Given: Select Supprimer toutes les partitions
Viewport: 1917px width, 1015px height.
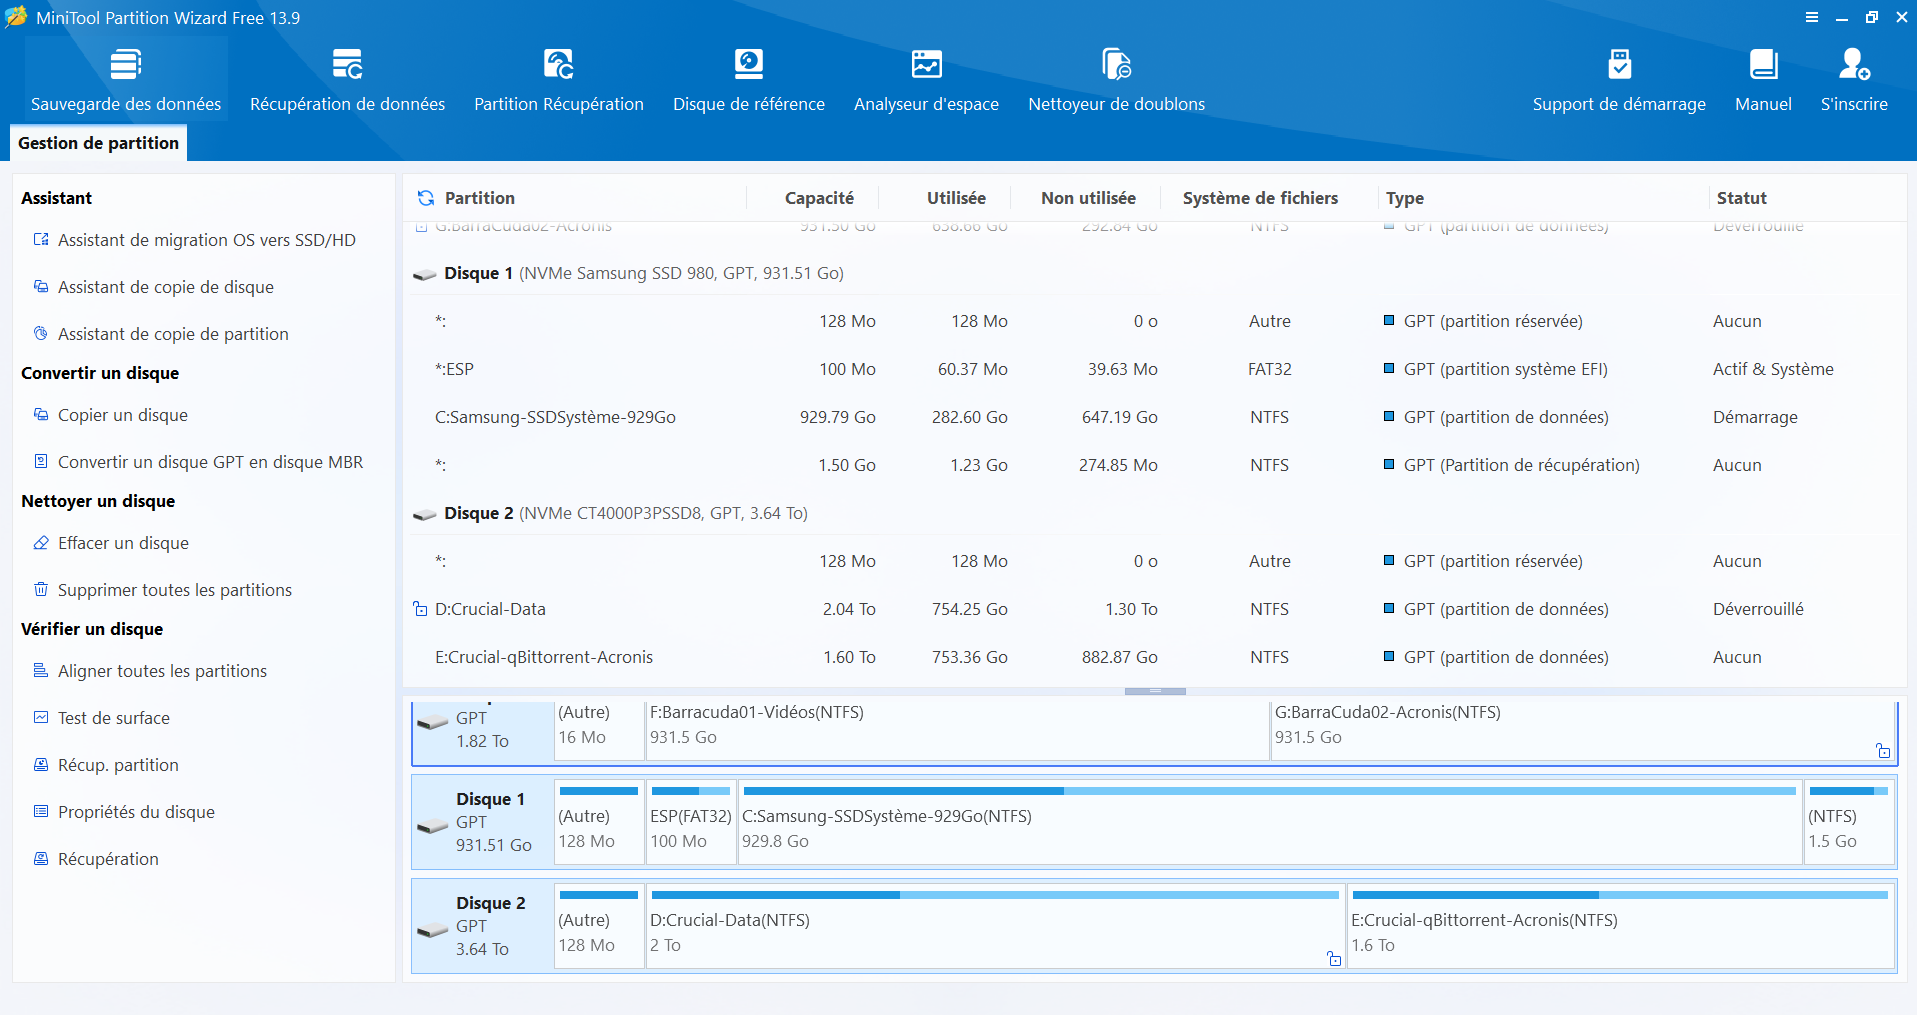Looking at the screenshot, I should tap(164, 590).
